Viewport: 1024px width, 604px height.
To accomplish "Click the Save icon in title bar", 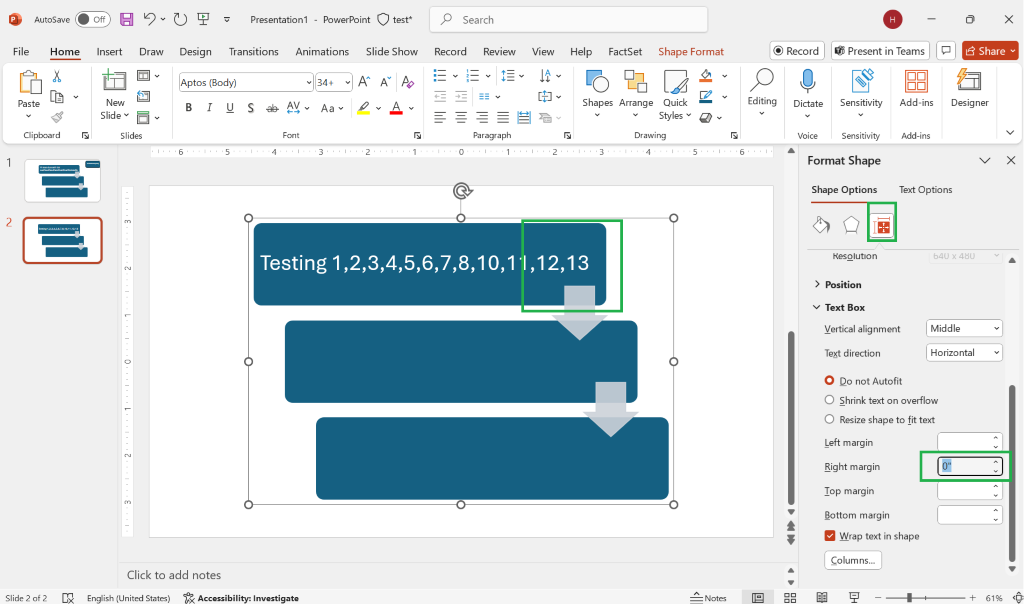I will click(127, 19).
